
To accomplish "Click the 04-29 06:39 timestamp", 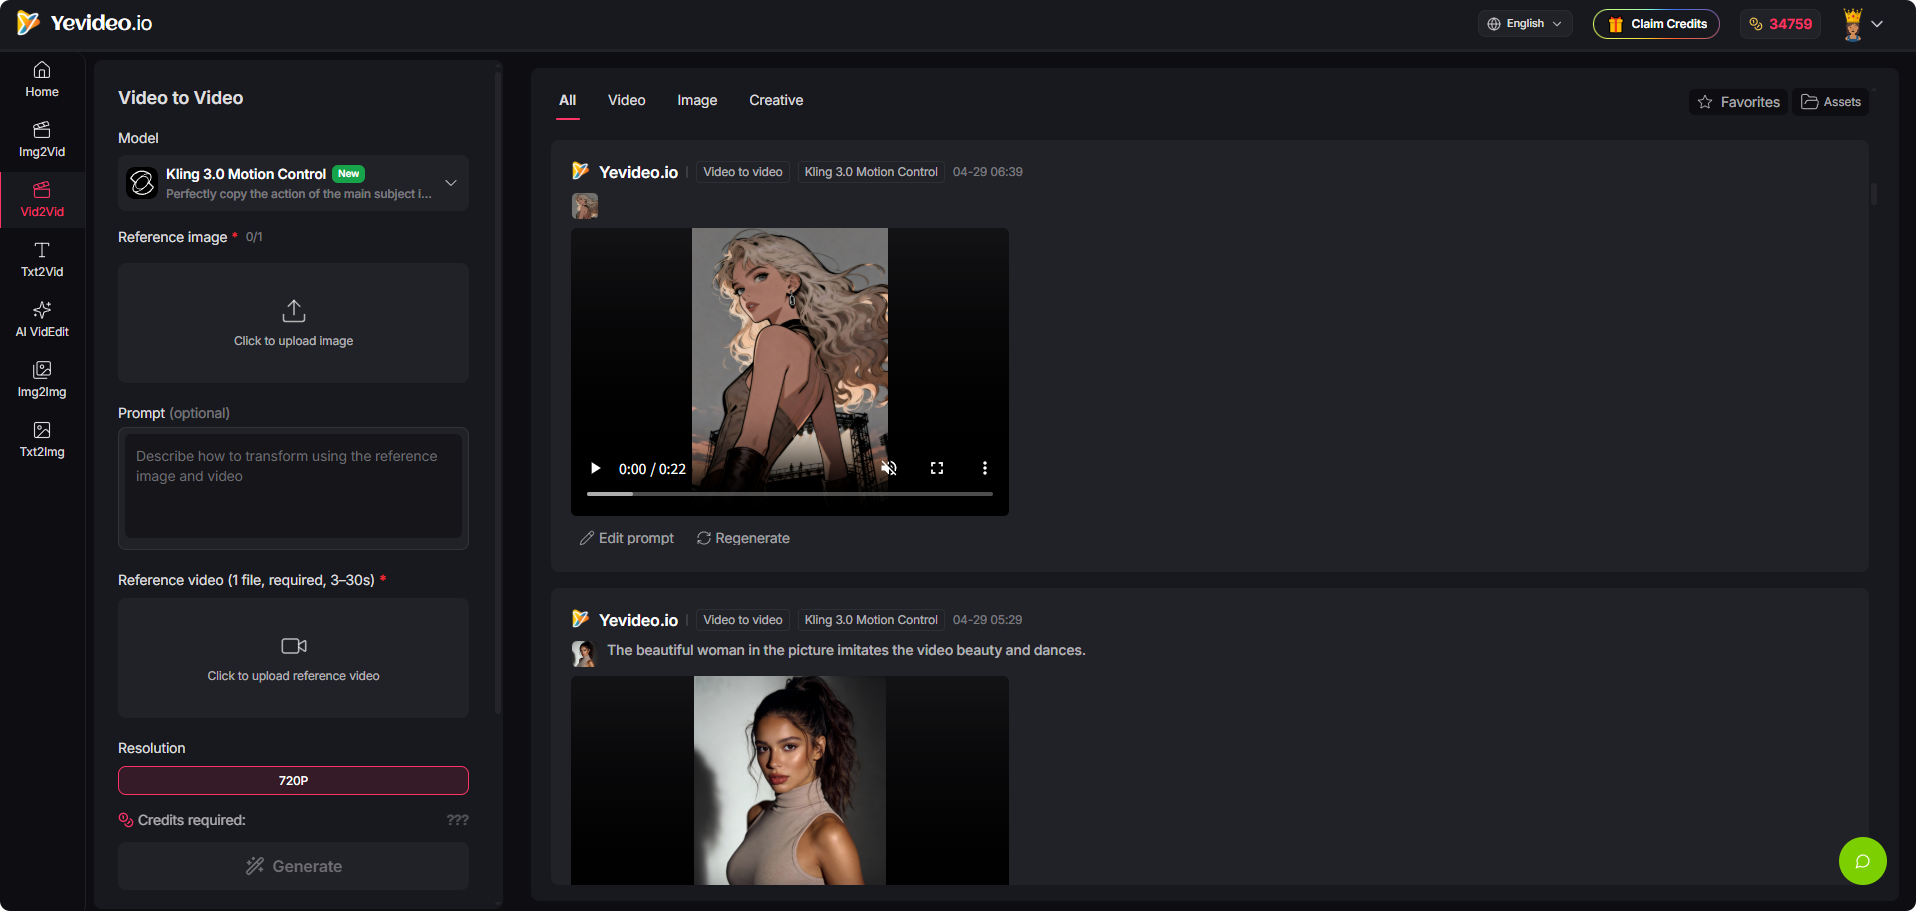I will point(988,172).
